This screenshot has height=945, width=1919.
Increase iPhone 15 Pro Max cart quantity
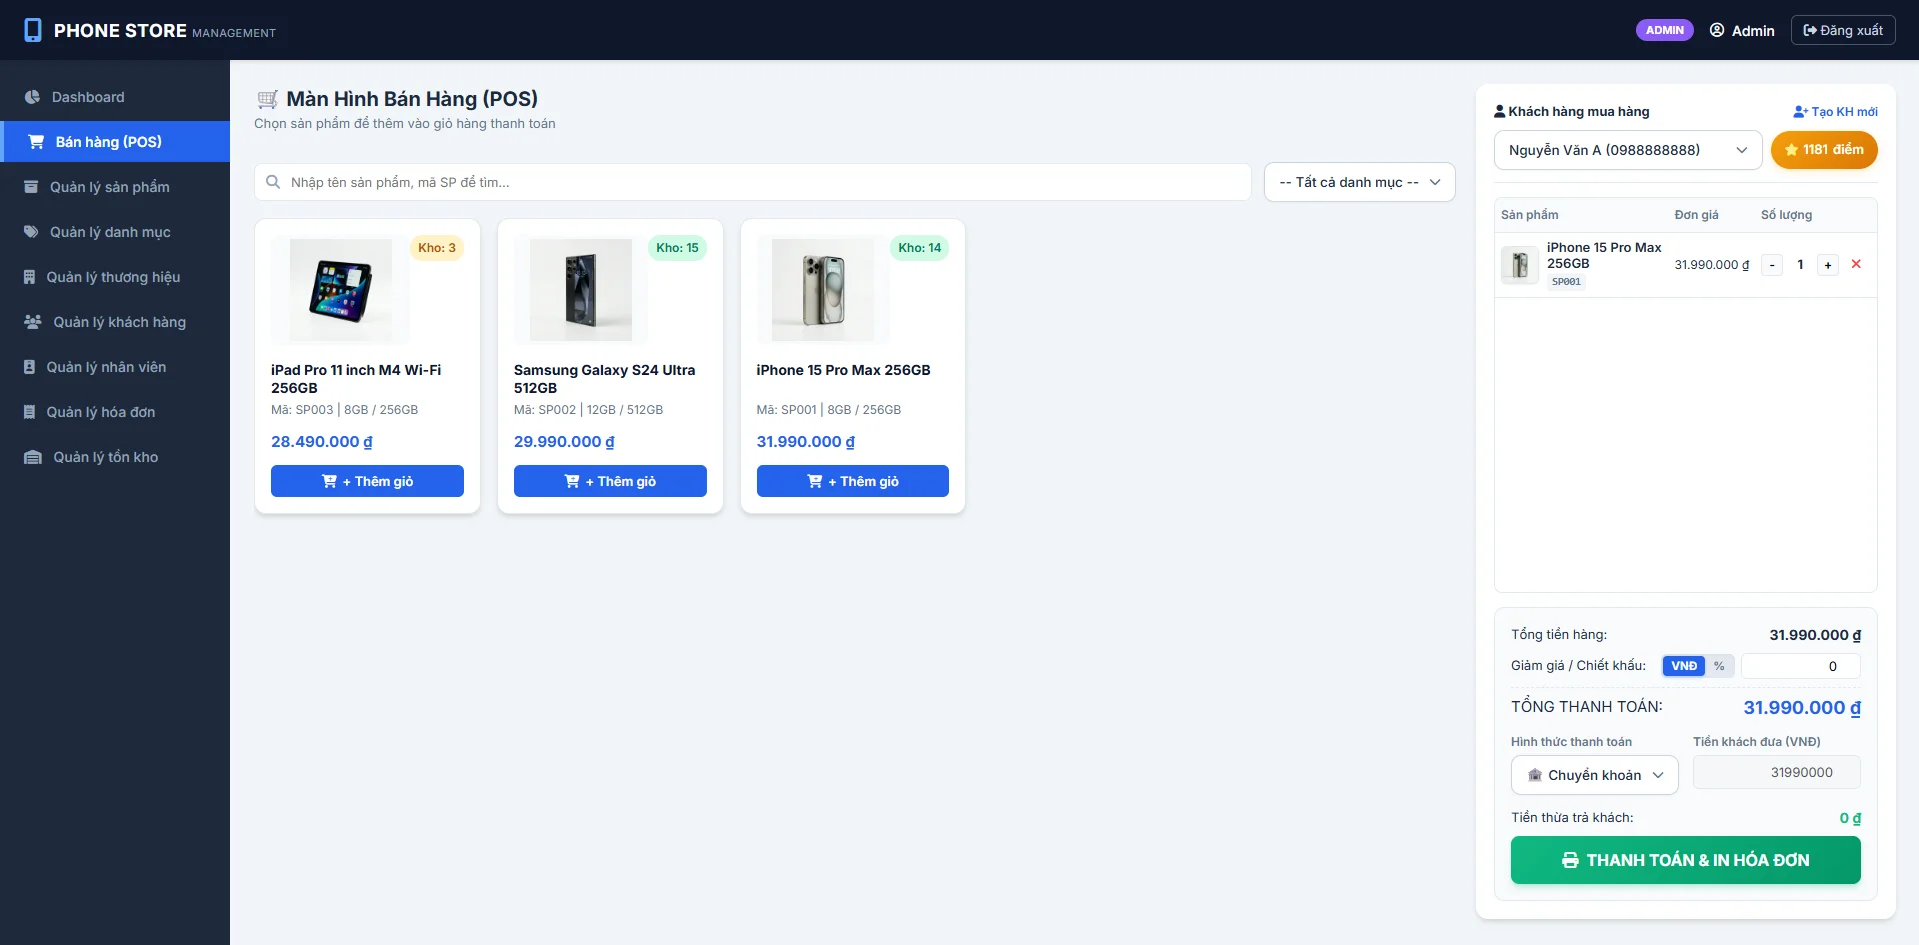point(1828,265)
